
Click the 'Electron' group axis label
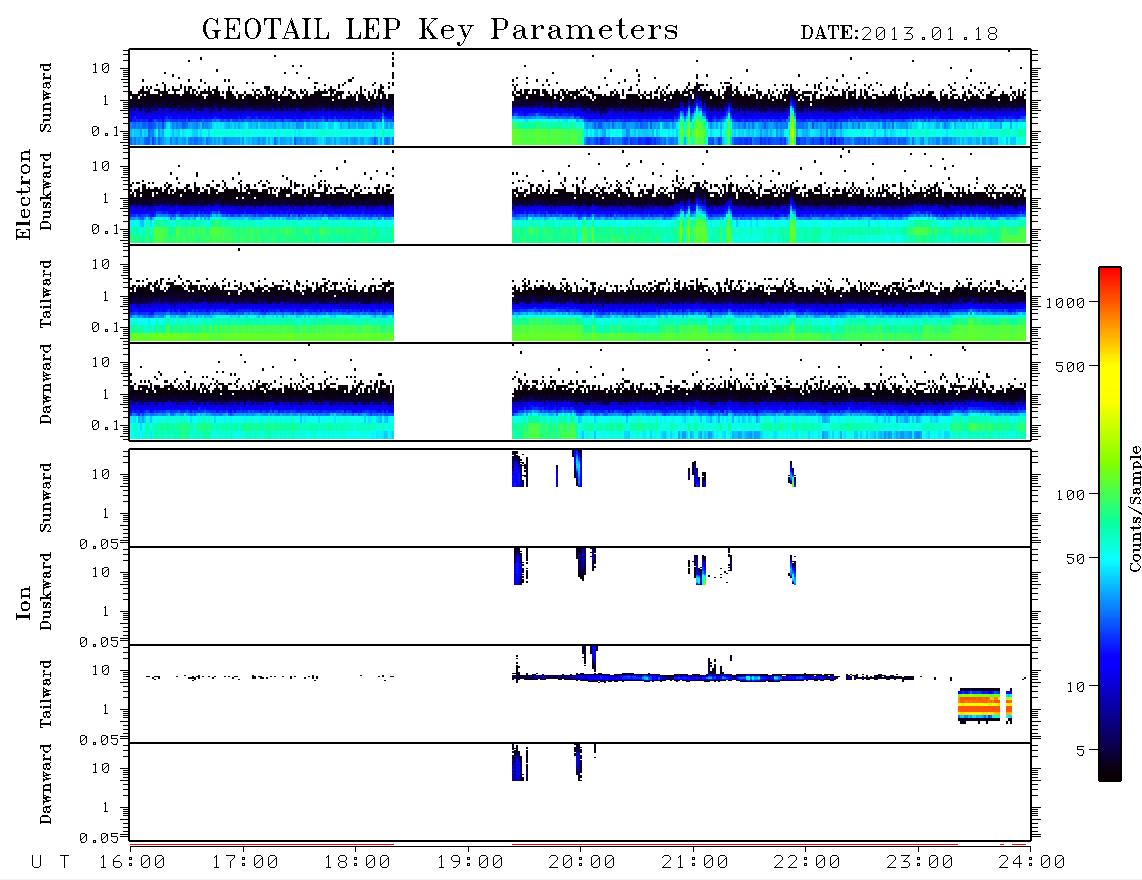coord(23,194)
